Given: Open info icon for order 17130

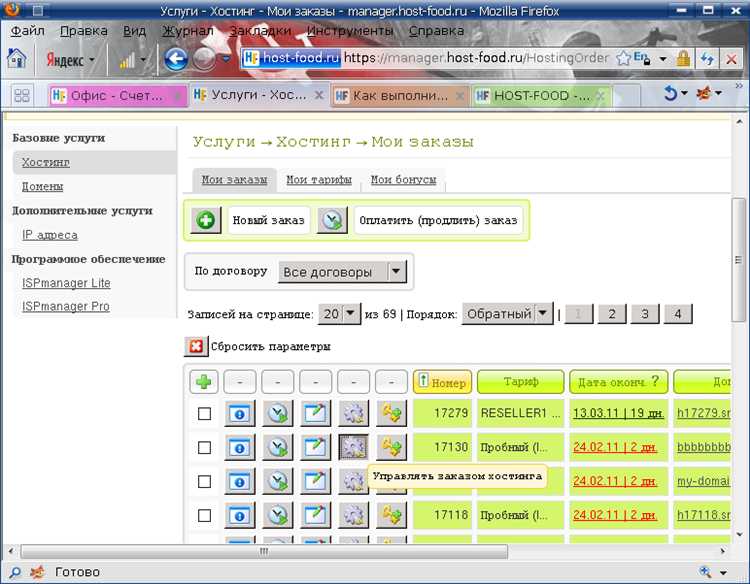Looking at the screenshot, I should tap(240, 447).
